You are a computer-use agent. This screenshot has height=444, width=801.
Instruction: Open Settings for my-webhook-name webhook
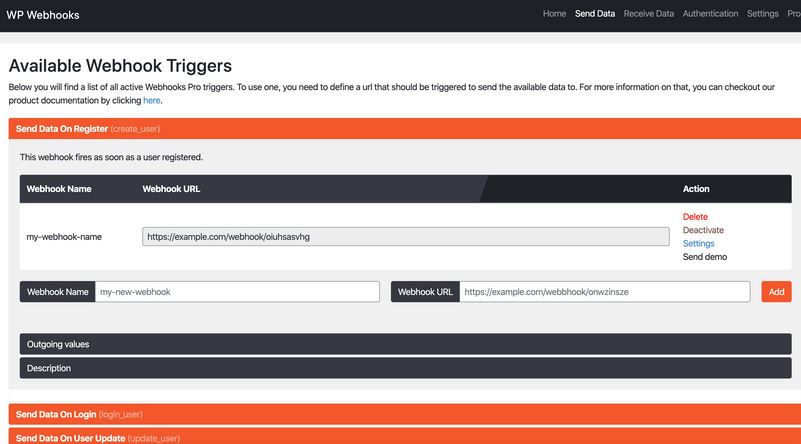click(x=698, y=244)
